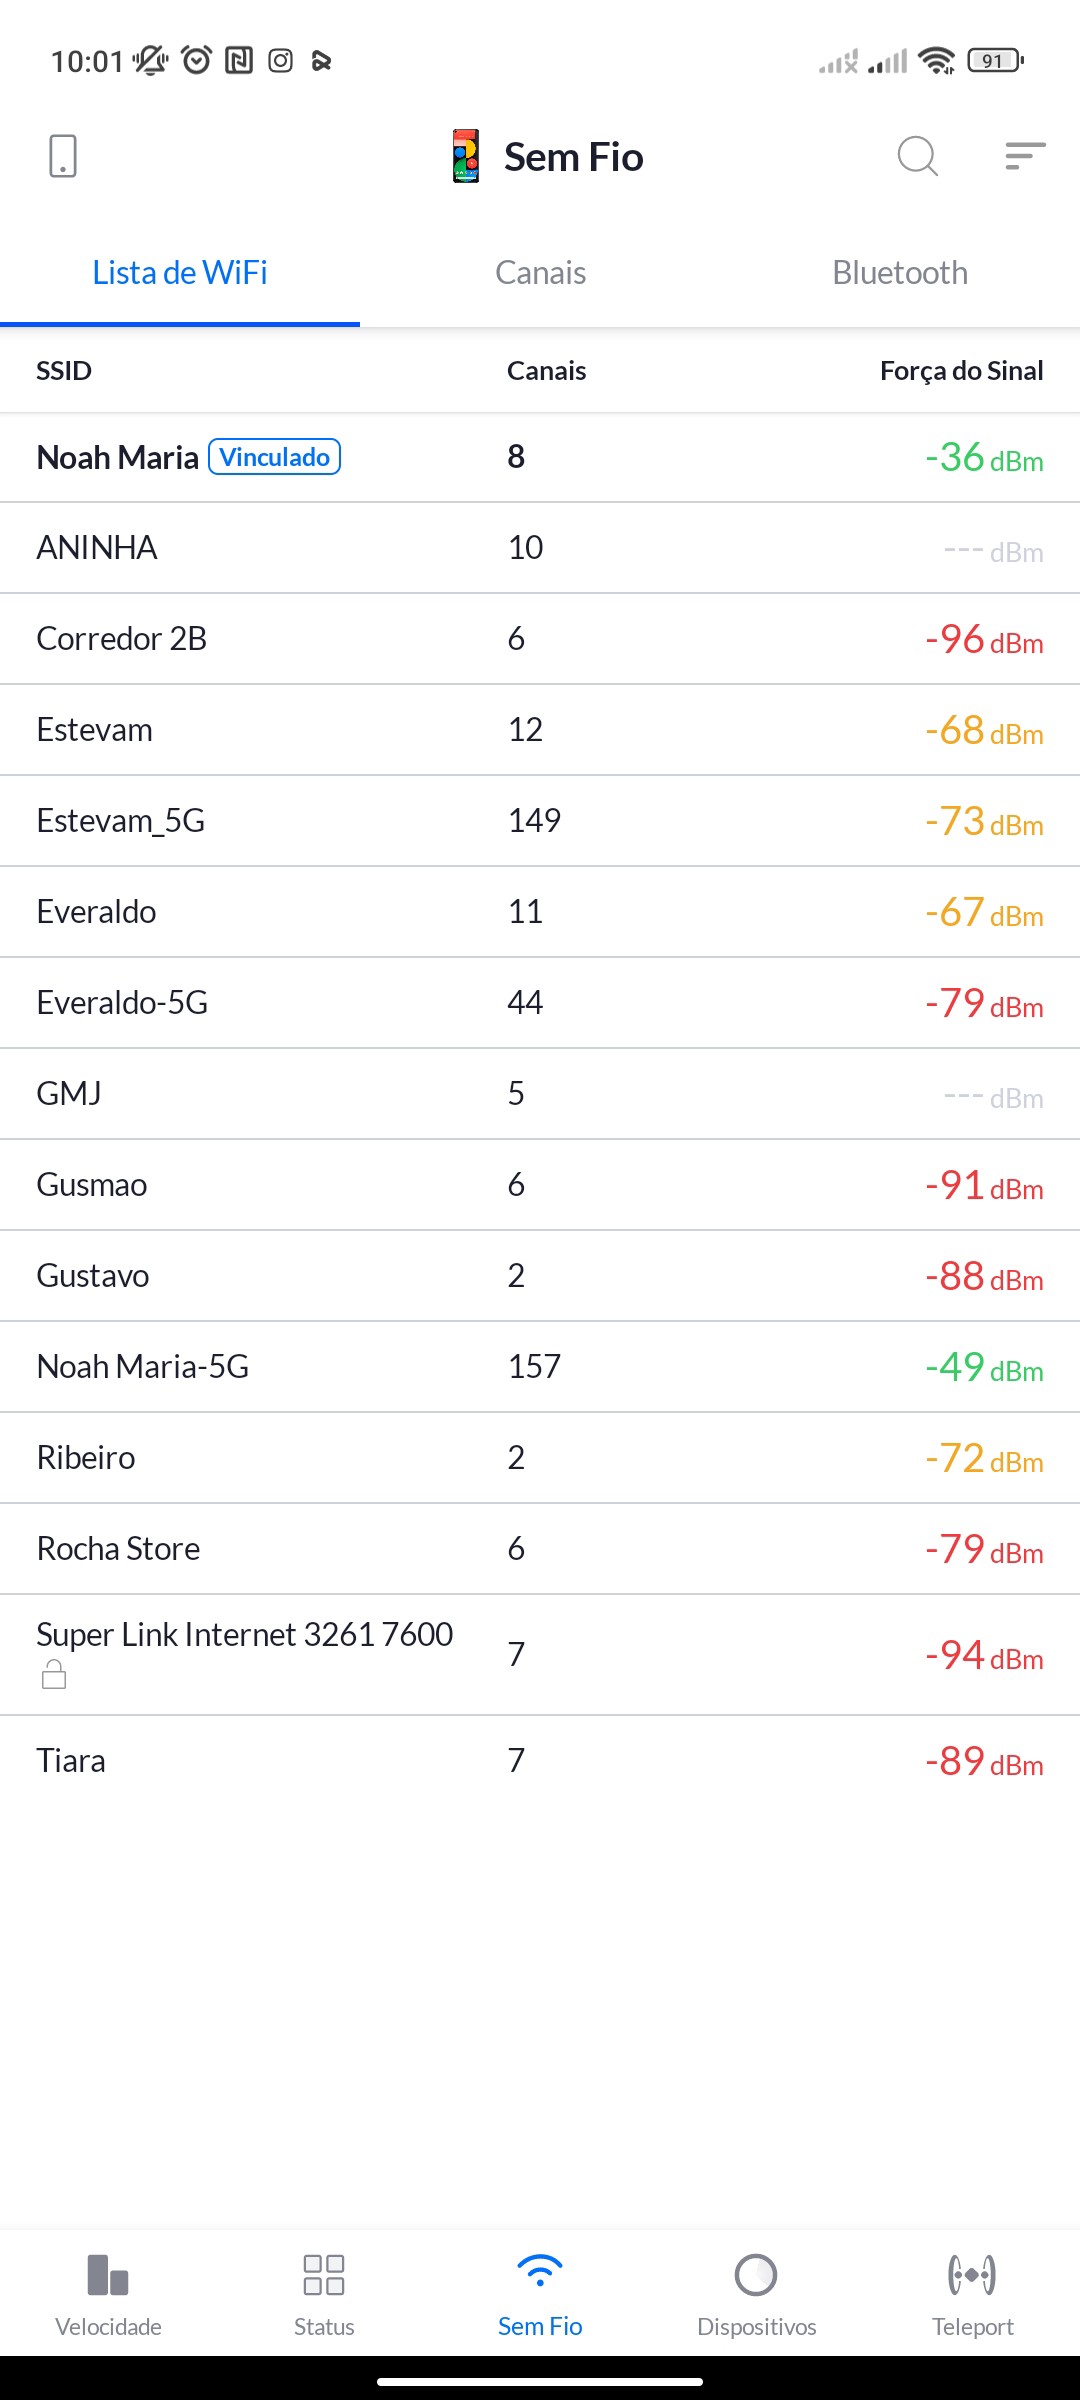1080x2400 pixels.
Task: Tap the lock icon under Super Link Internet
Action: 54,1674
